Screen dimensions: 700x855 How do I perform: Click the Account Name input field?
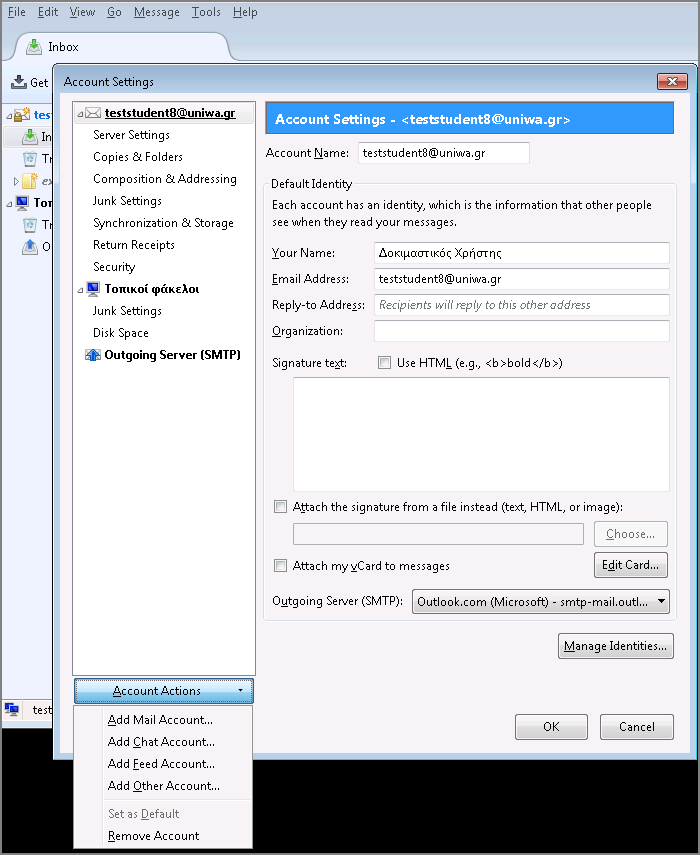(443, 153)
